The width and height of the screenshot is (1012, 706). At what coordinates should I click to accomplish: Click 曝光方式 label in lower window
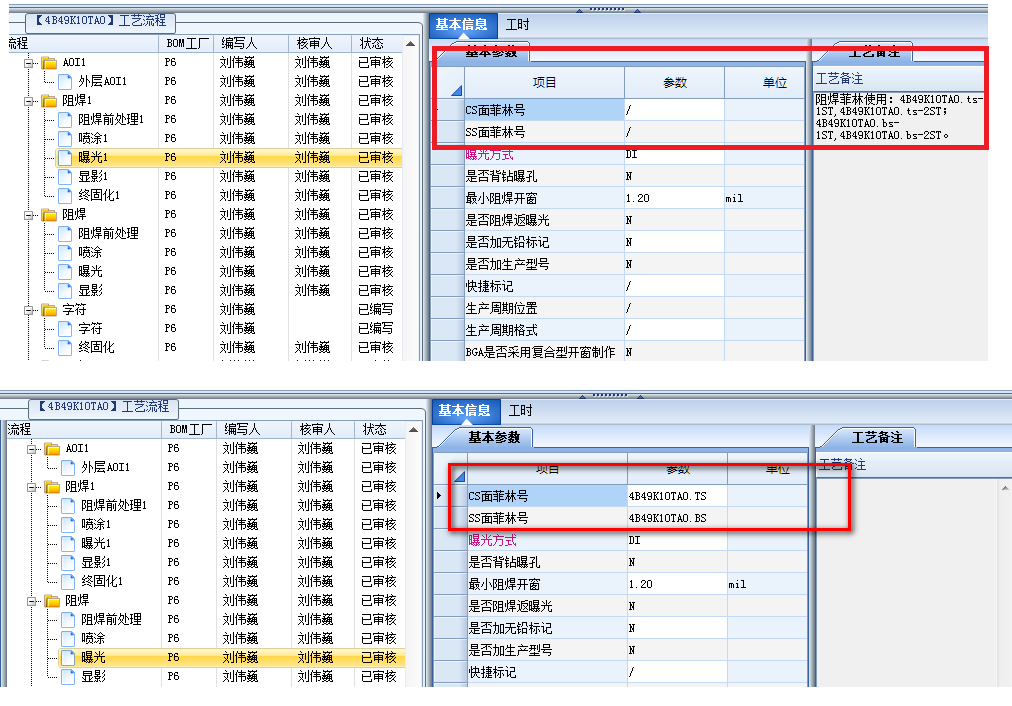coord(492,541)
